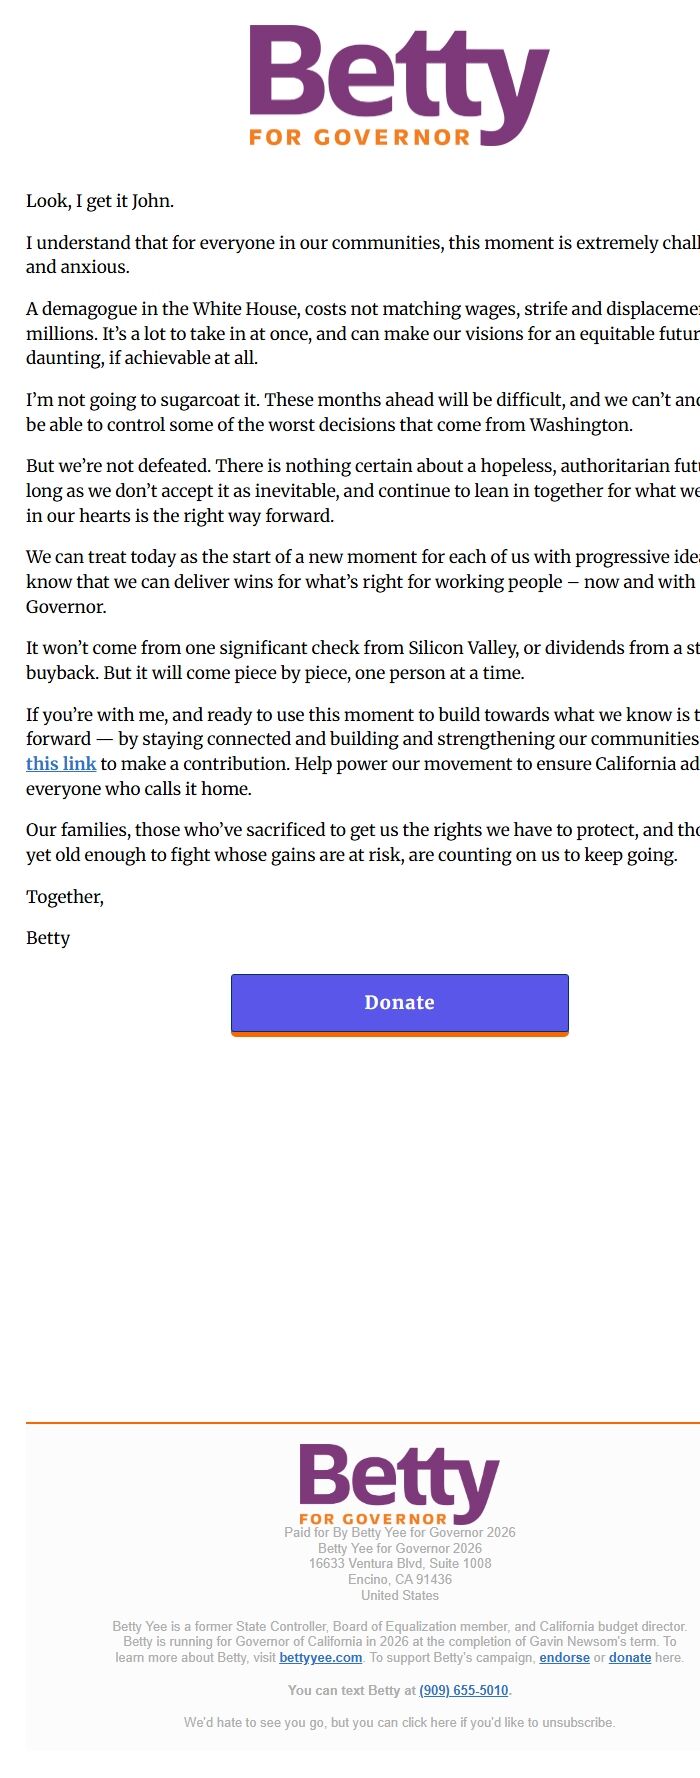Select the phone number (909) 655-5010
This screenshot has height=1778, width=700.
(463, 1690)
